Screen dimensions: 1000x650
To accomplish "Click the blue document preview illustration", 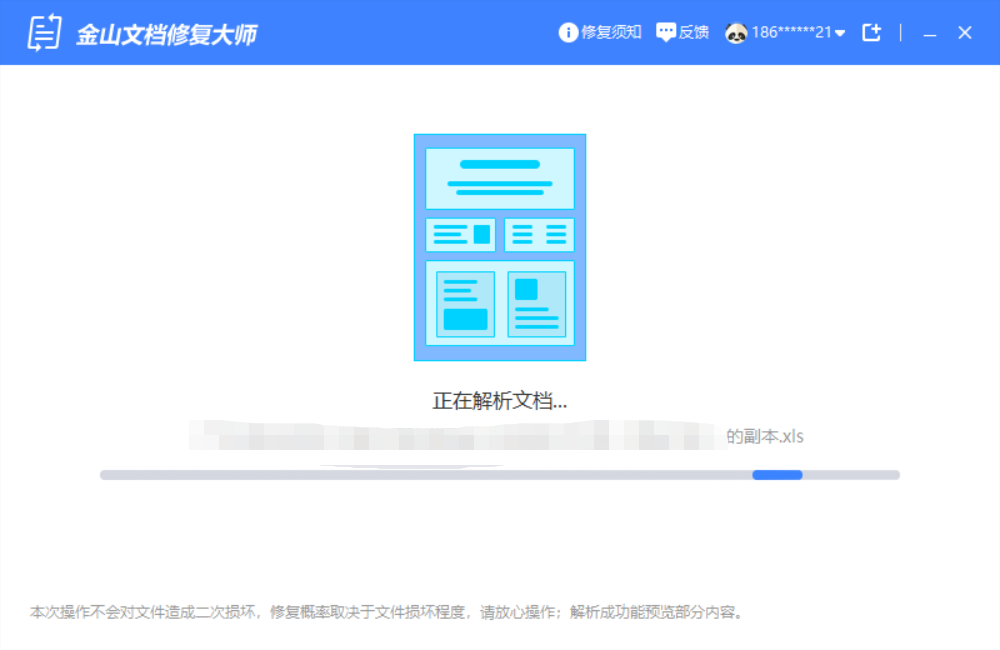I will pyautogui.click(x=500, y=247).
